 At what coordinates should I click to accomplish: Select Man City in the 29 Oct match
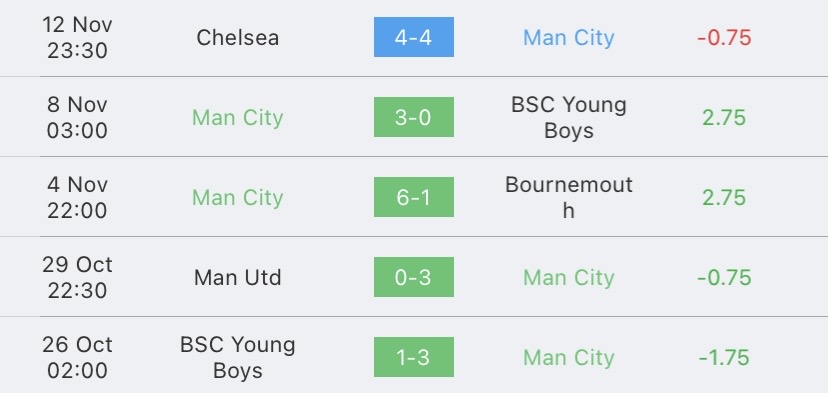pyautogui.click(x=569, y=278)
